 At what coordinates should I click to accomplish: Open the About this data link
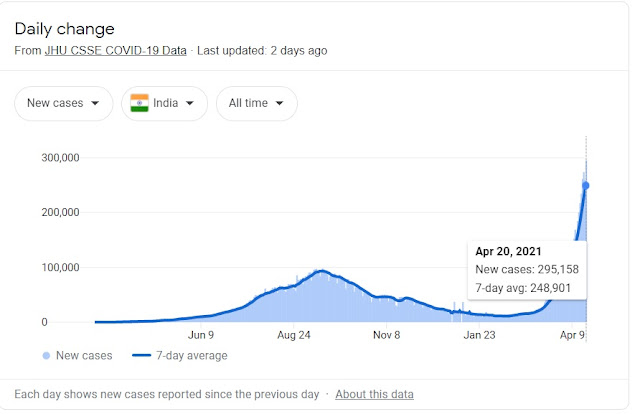(x=374, y=394)
